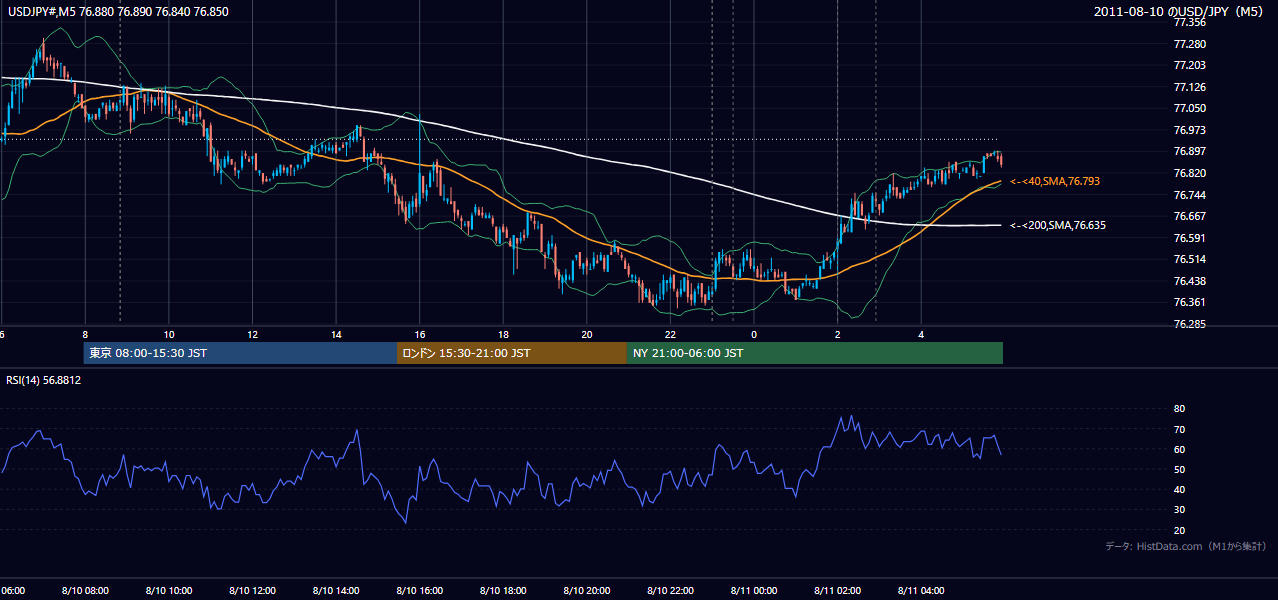Click price axis value 77.280
This screenshot has width=1278, height=600.
(x=1190, y=44)
